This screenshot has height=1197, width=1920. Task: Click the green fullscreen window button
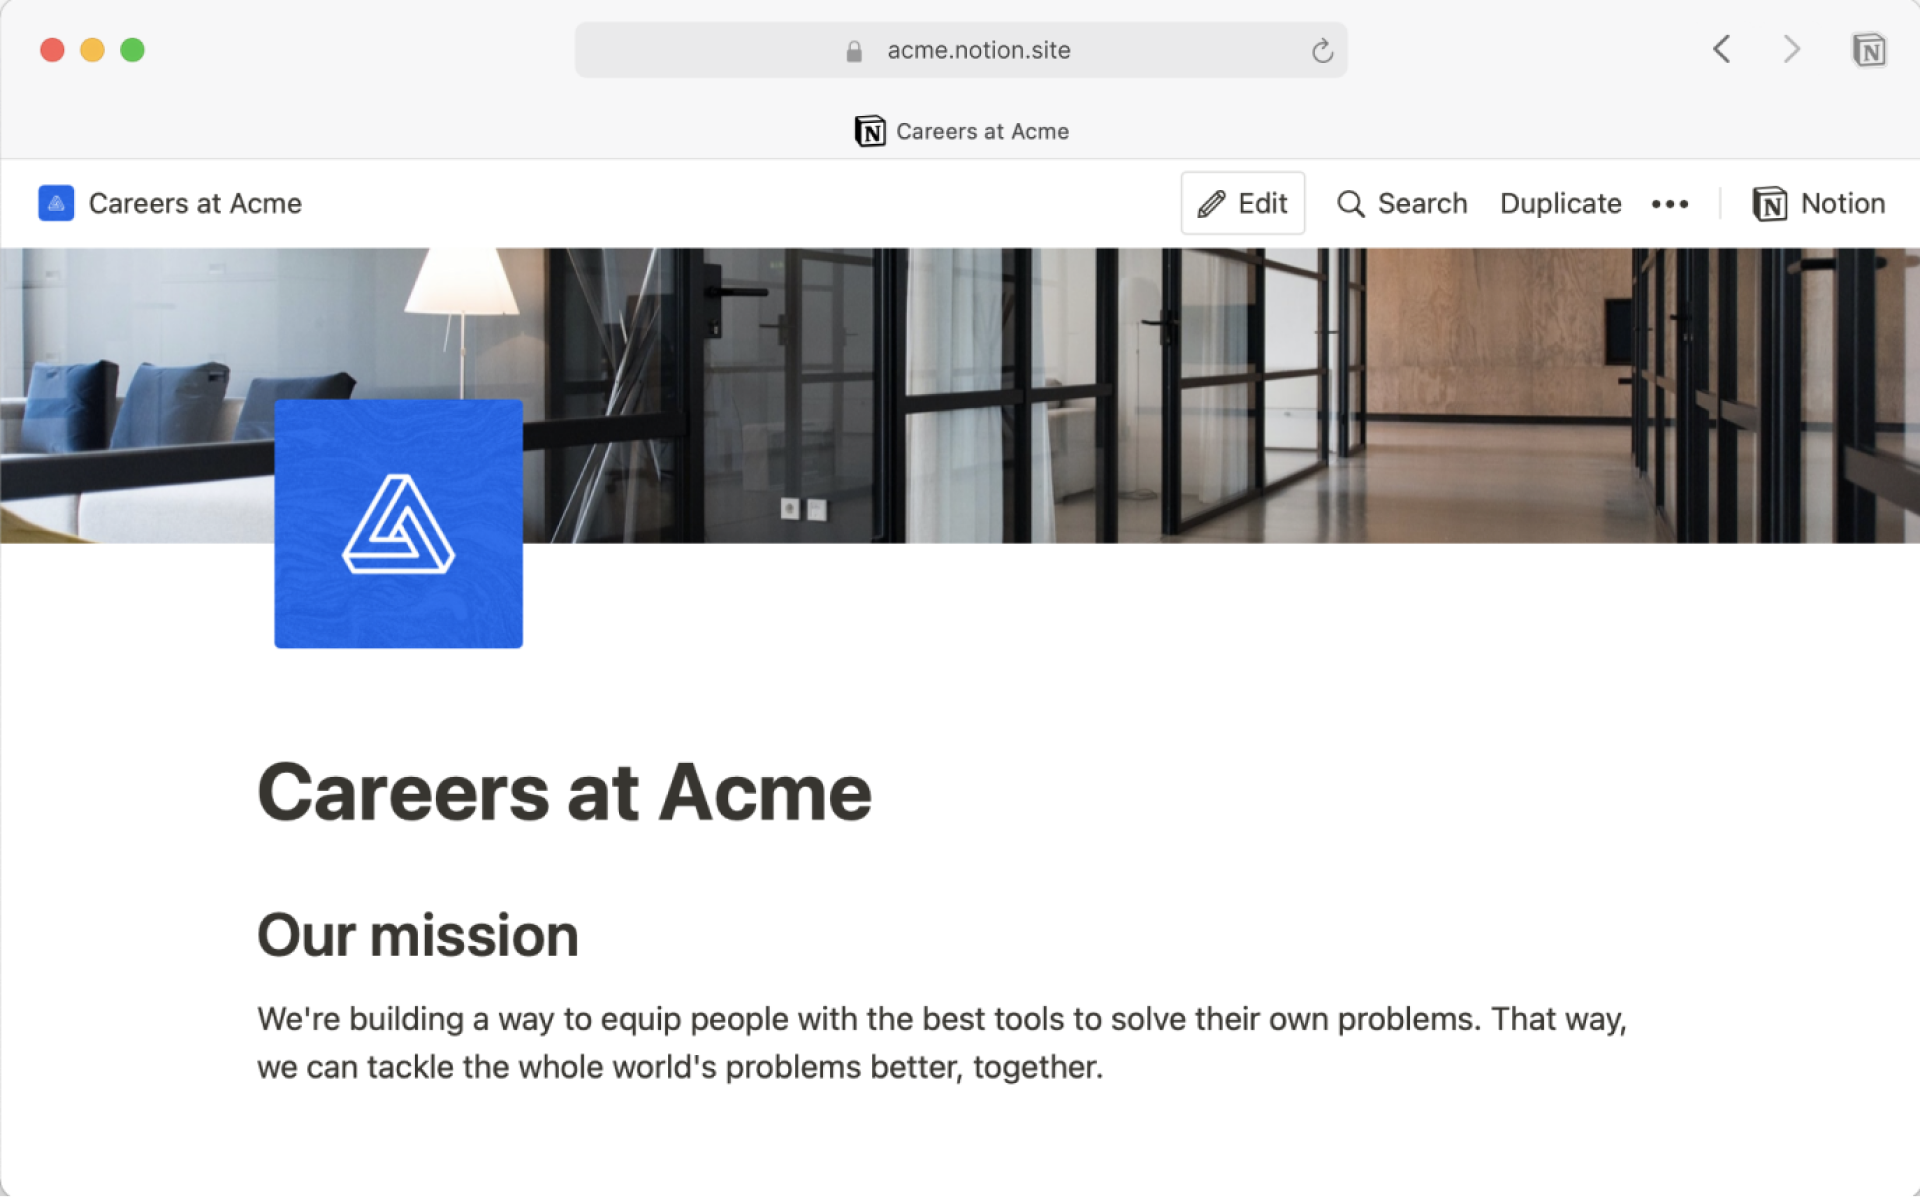pos(132,50)
